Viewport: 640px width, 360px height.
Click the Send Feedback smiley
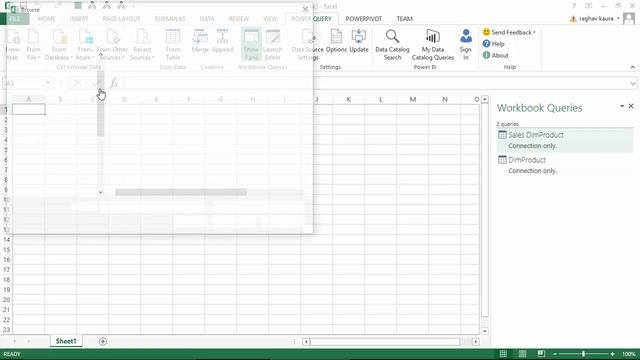[486, 32]
